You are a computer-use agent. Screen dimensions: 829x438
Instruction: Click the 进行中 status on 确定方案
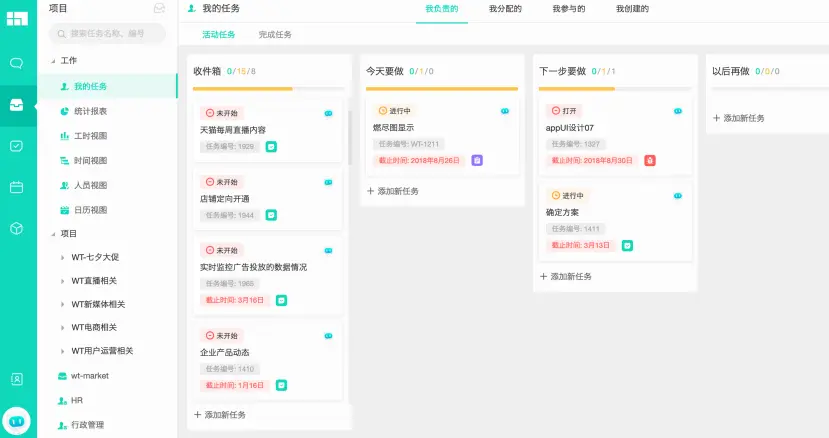(567, 195)
